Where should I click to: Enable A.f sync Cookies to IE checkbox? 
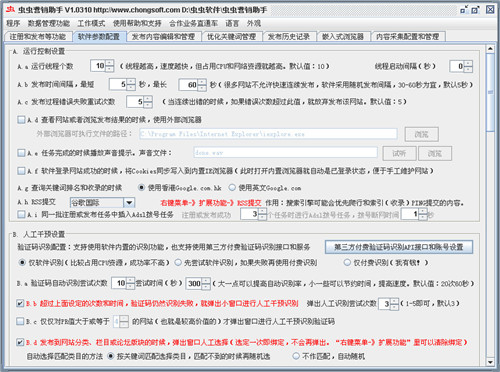[x=21, y=171]
